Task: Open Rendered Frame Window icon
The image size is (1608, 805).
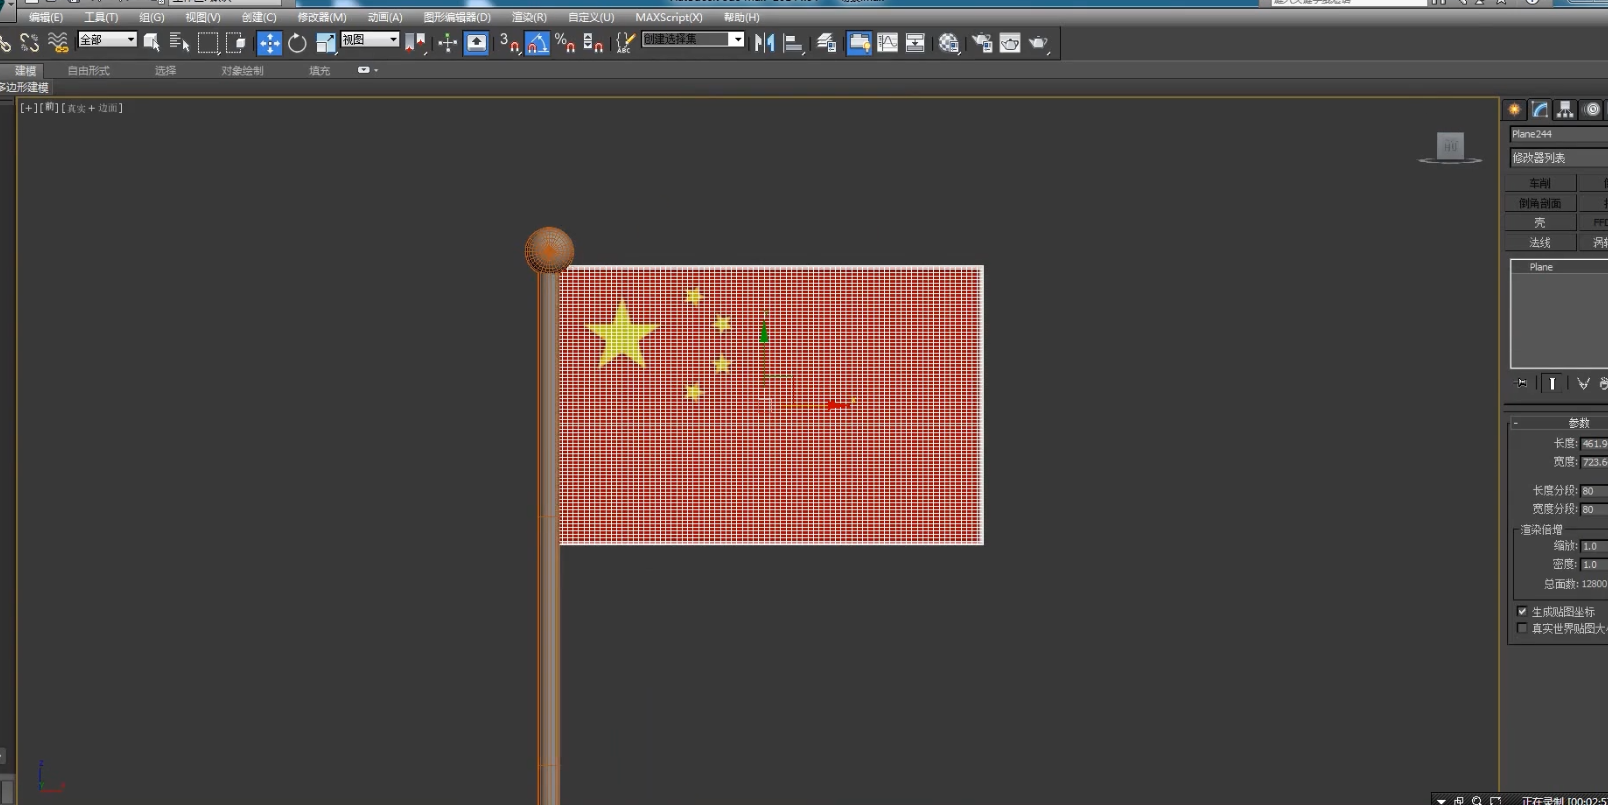Action: tap(1010, 42)
